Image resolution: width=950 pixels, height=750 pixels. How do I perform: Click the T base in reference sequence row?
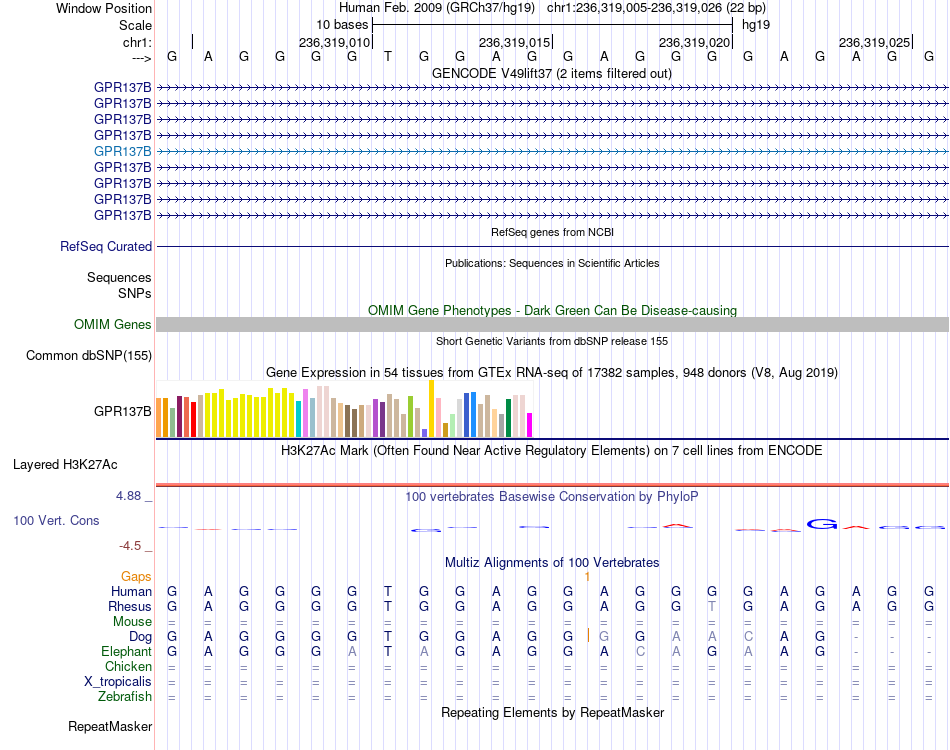pyautogui.click(x=388, y=57)
